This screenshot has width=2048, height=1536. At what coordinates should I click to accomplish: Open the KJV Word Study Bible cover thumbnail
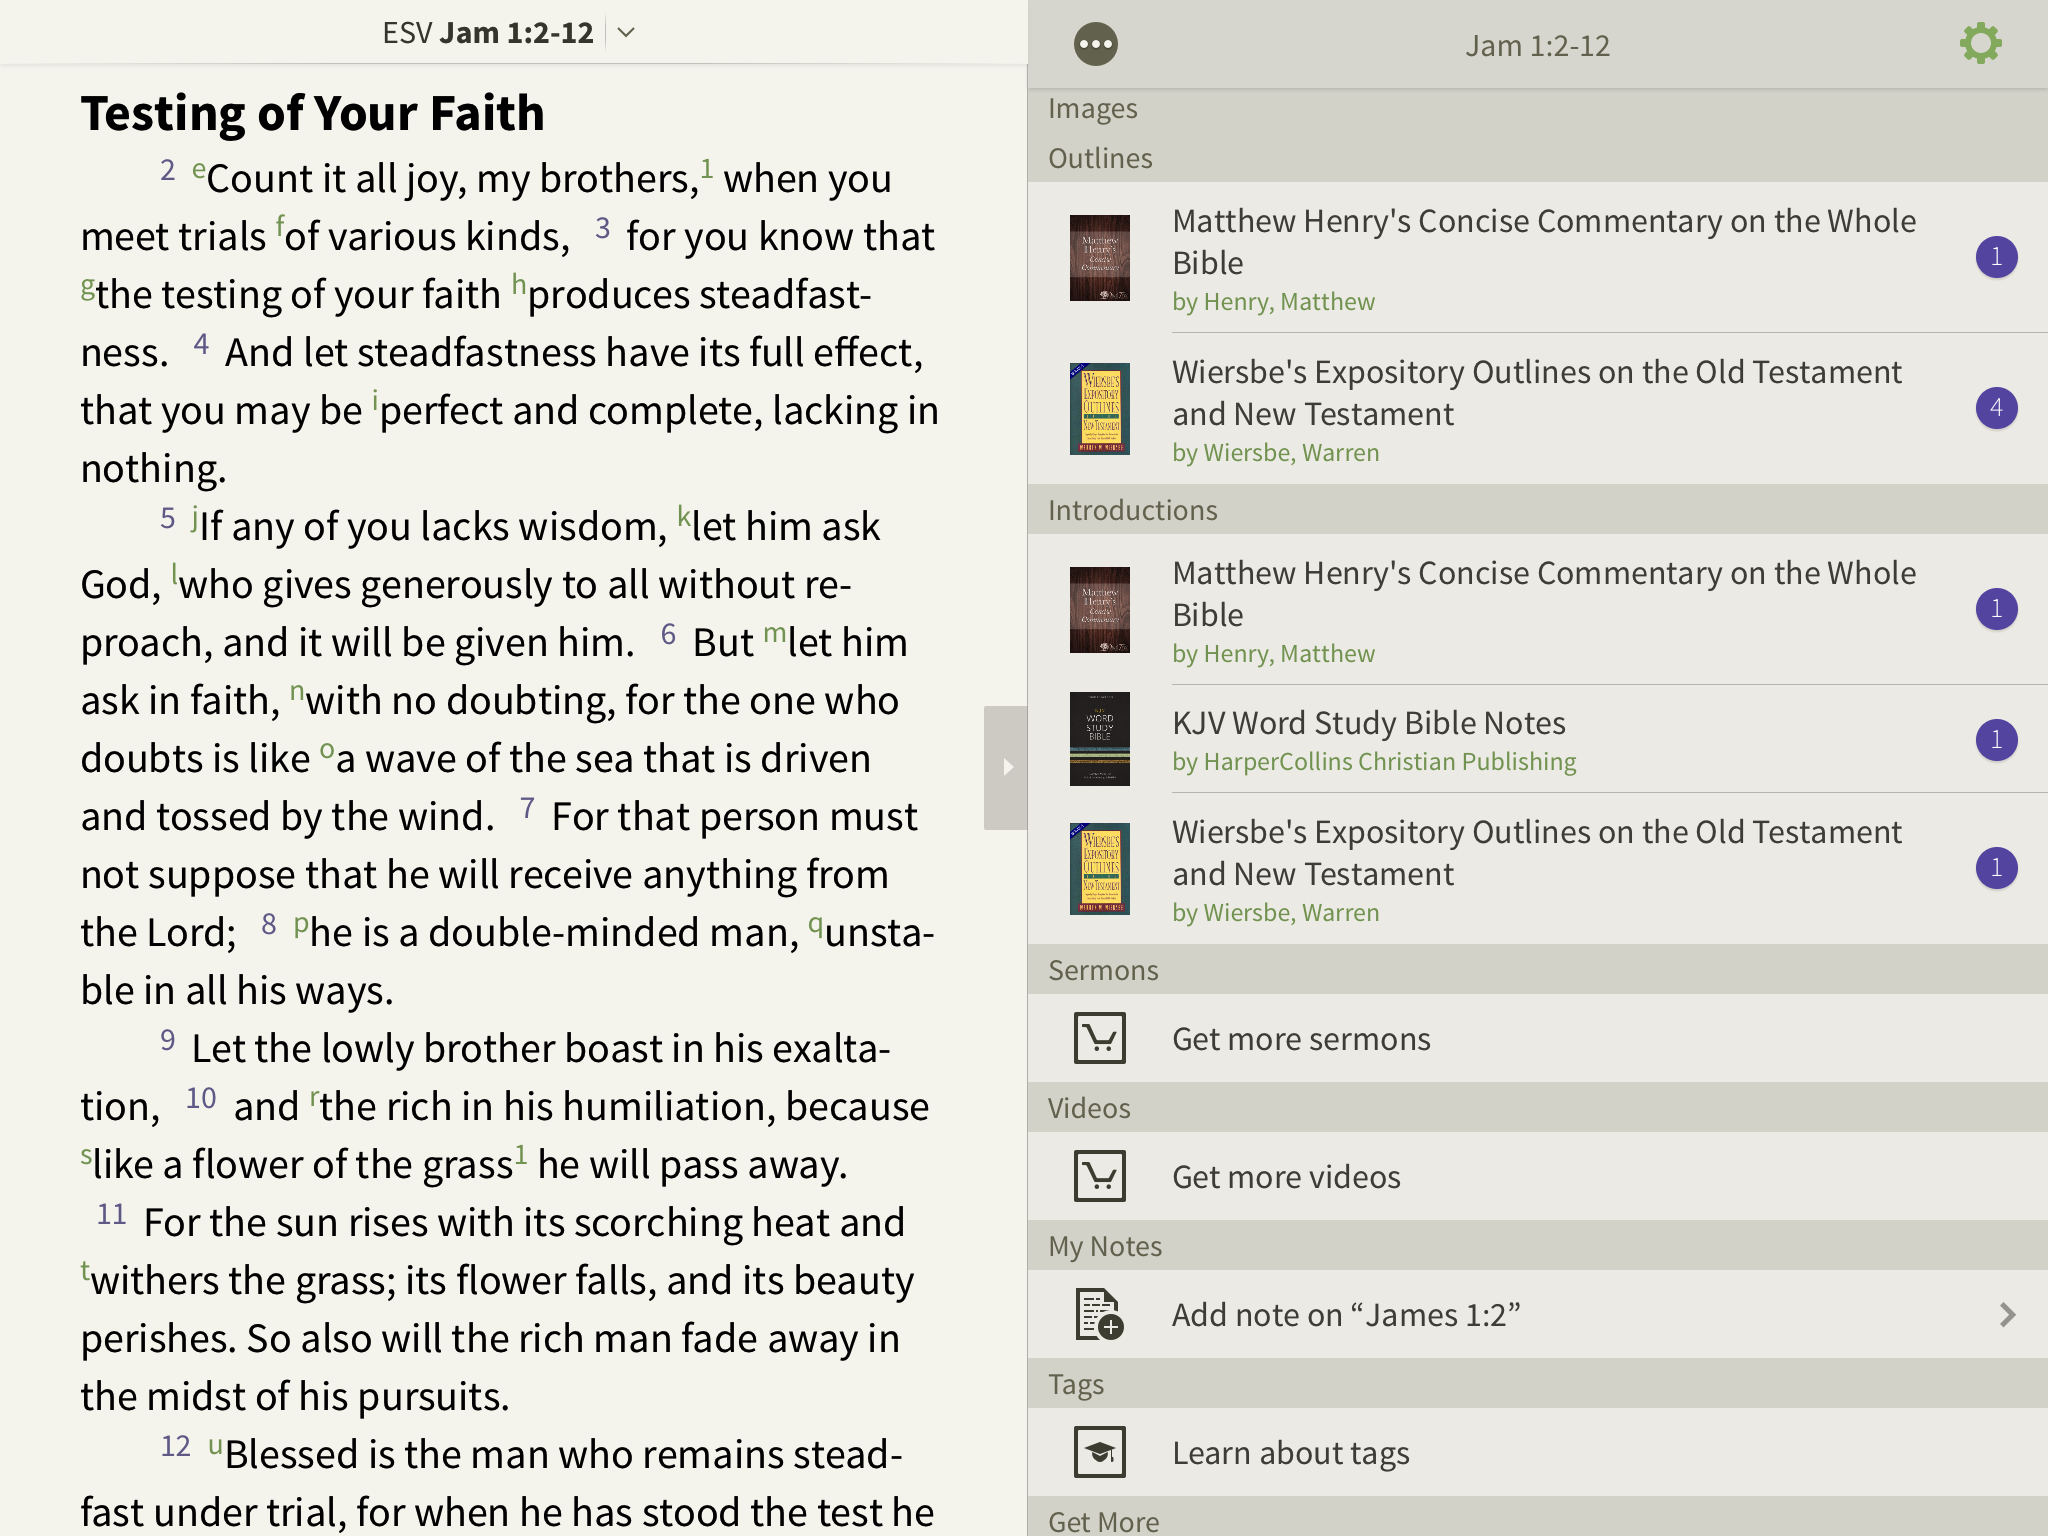[1099, 739]
